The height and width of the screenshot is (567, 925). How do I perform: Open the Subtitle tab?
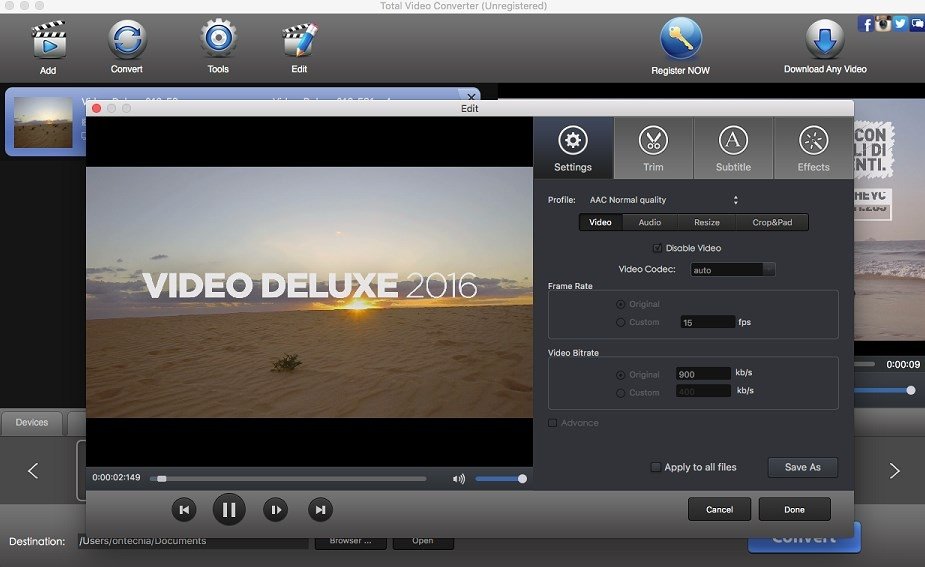733,148
